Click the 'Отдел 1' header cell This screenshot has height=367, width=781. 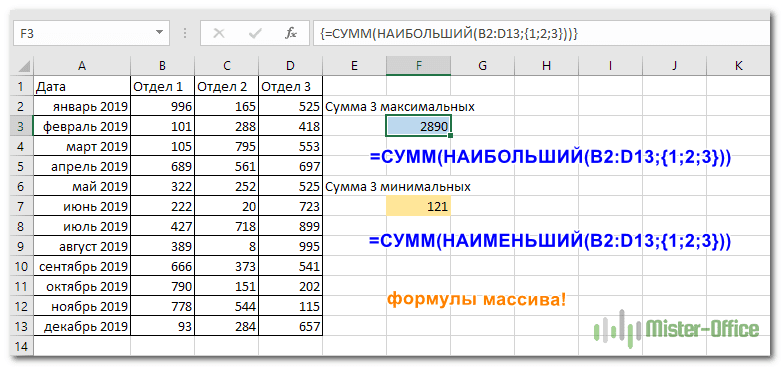click(162, 87)
